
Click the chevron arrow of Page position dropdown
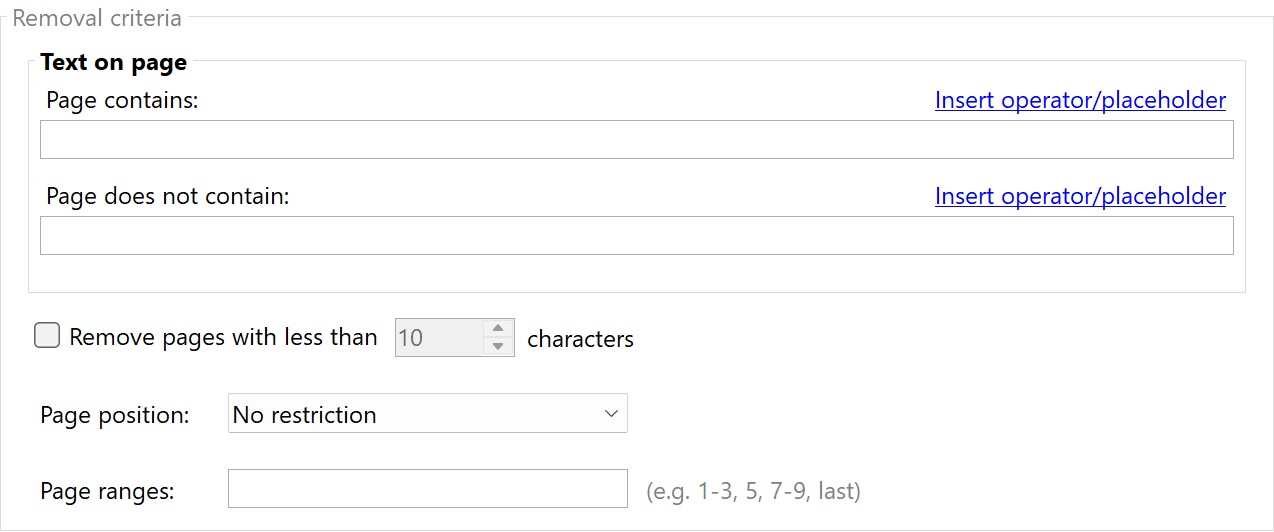tap(612, 414)
